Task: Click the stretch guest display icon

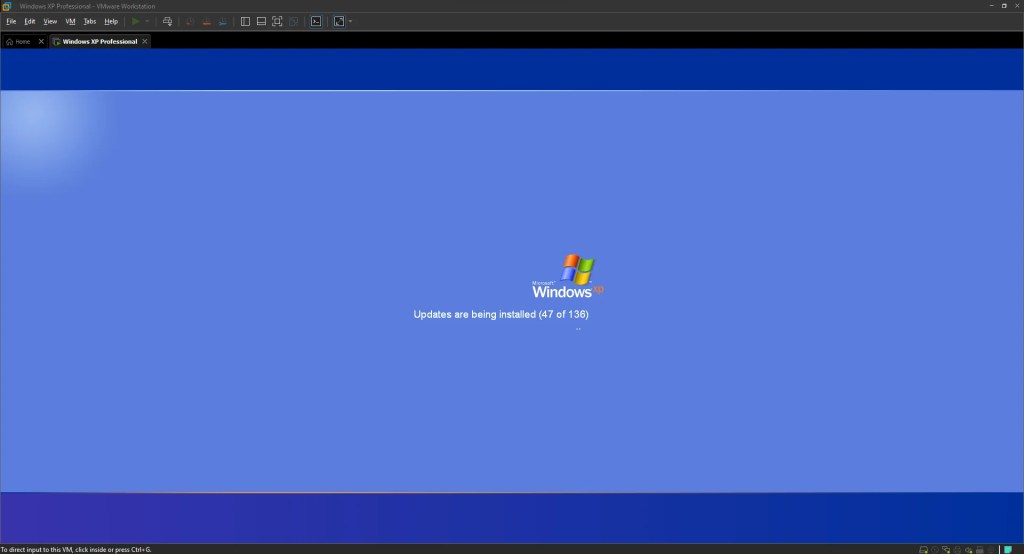Action: click(339, 22)
